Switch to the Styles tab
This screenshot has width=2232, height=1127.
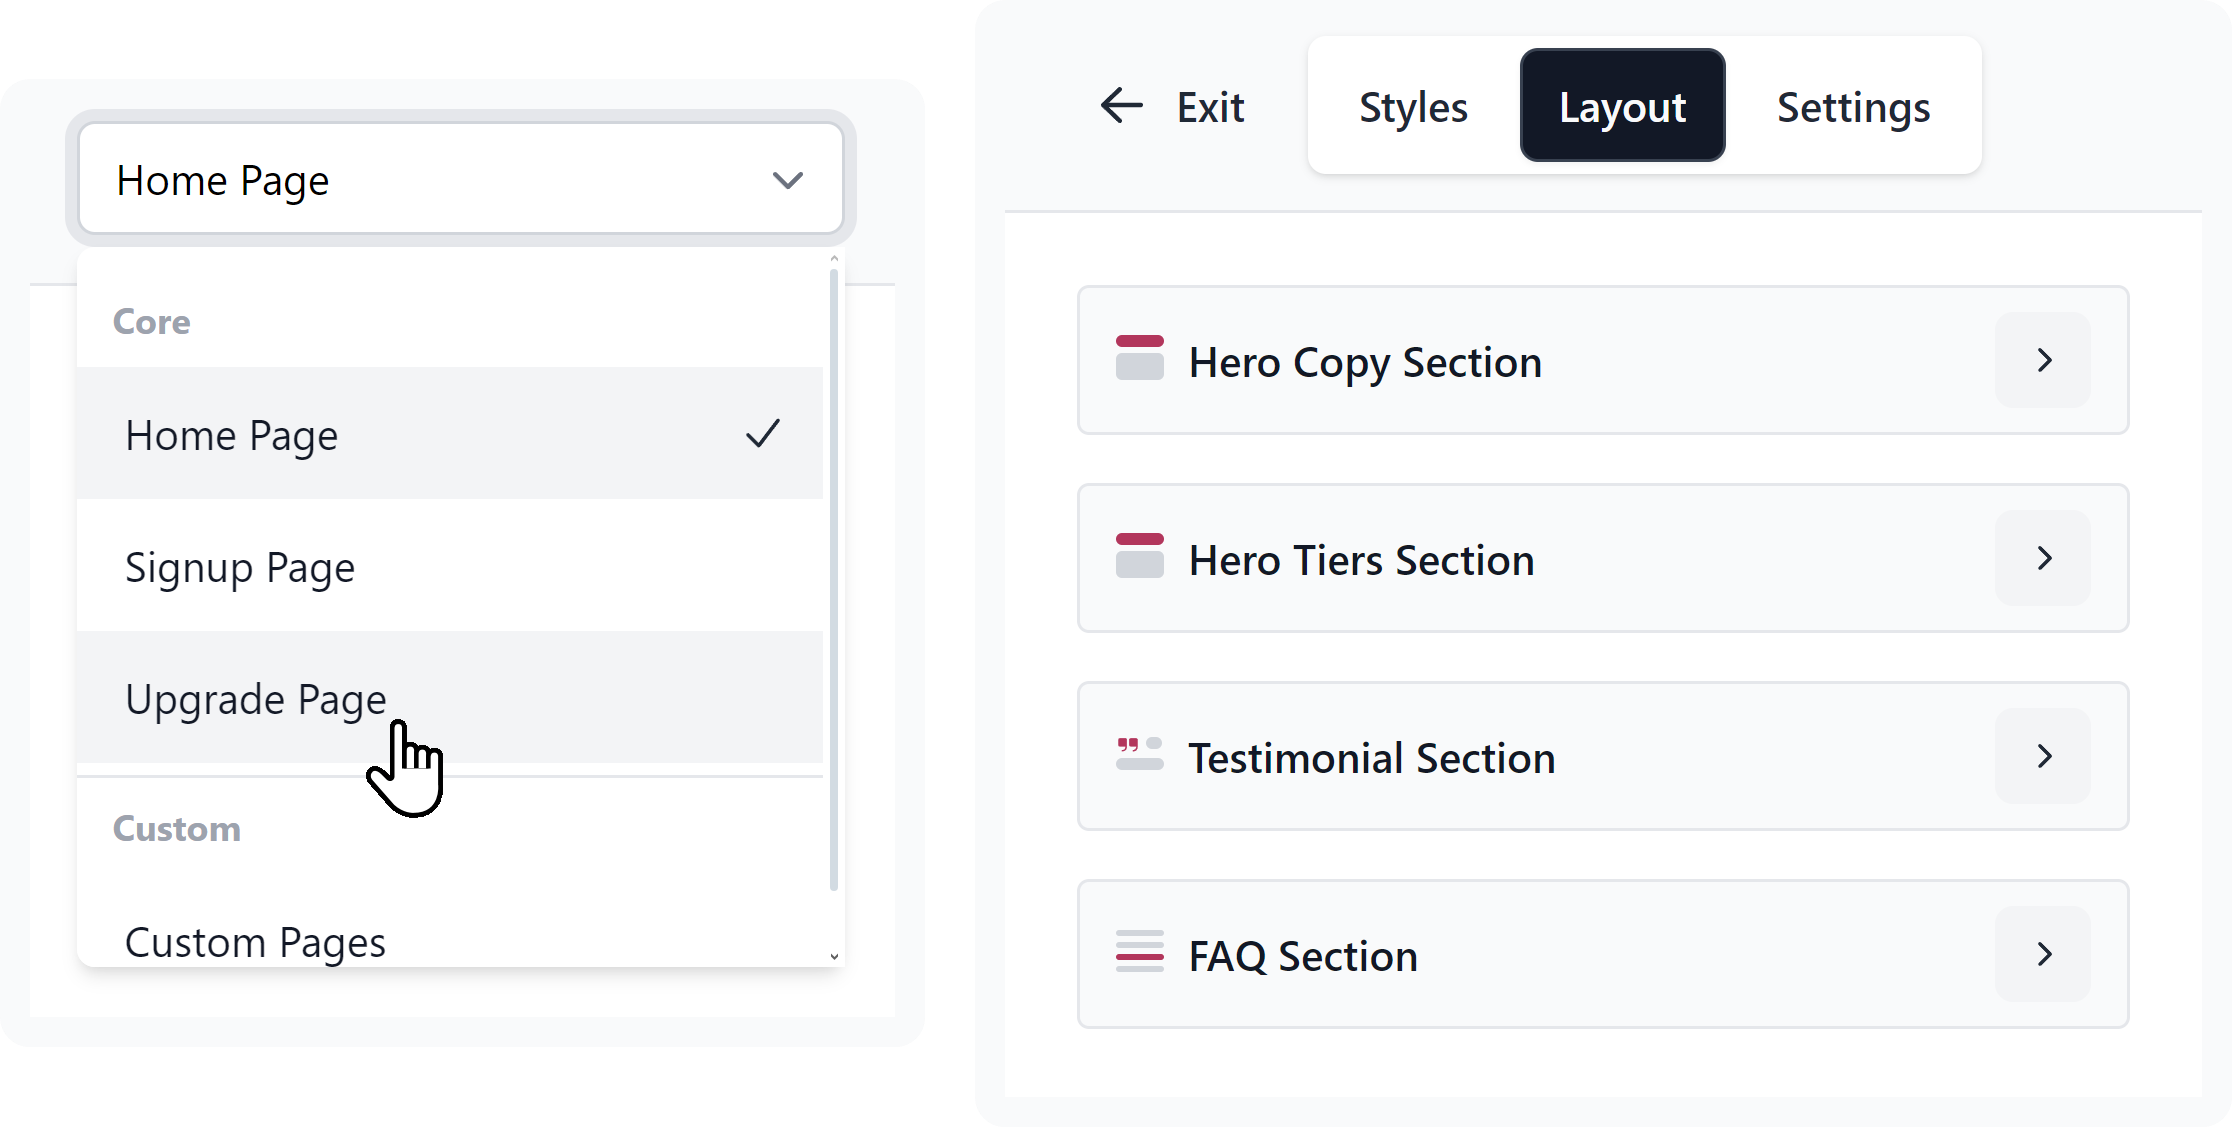[x=1412, y=107]
